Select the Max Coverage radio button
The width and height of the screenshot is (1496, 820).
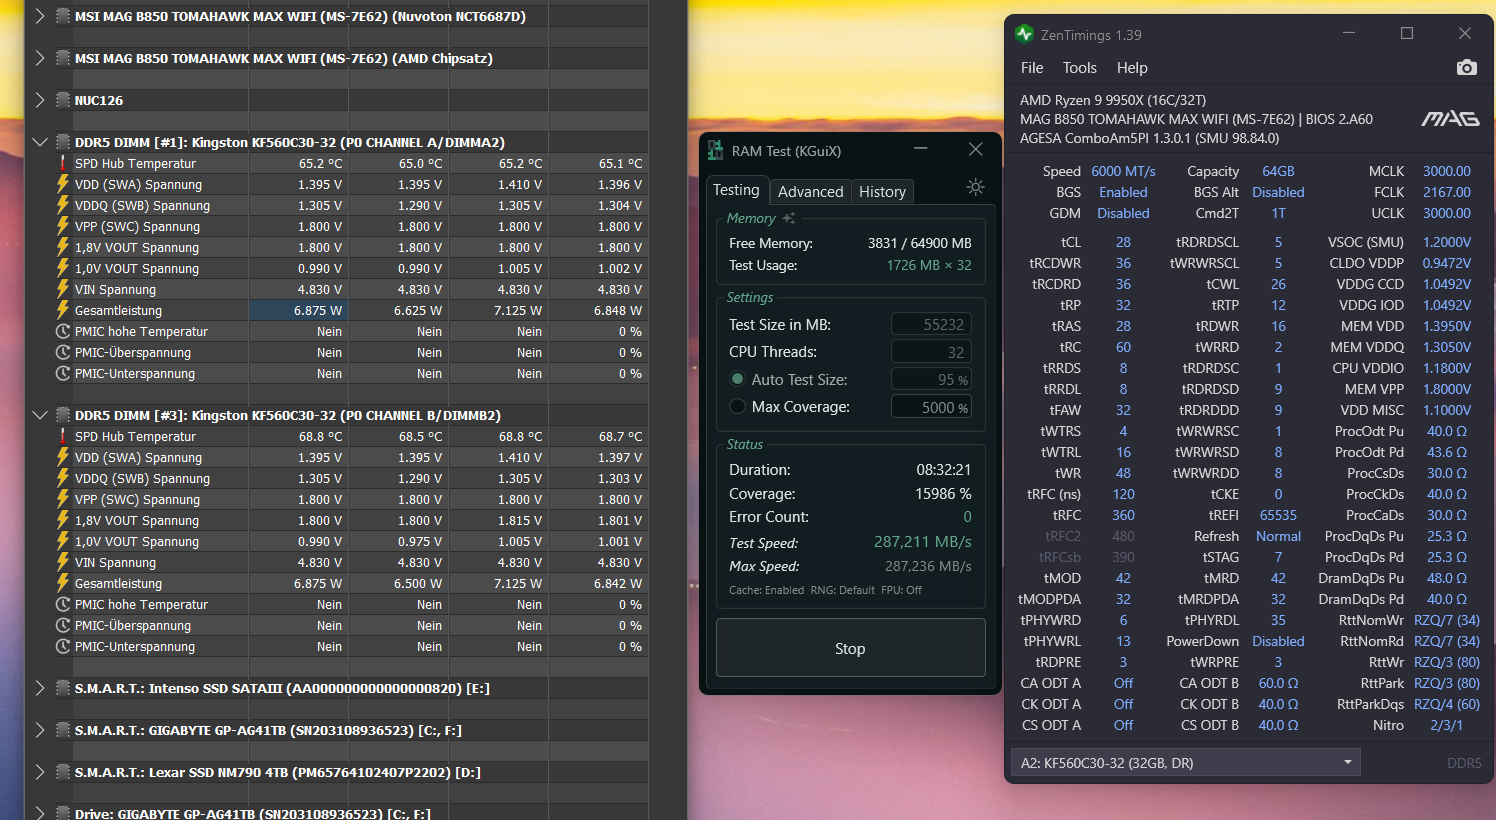[x=738, y=406]
